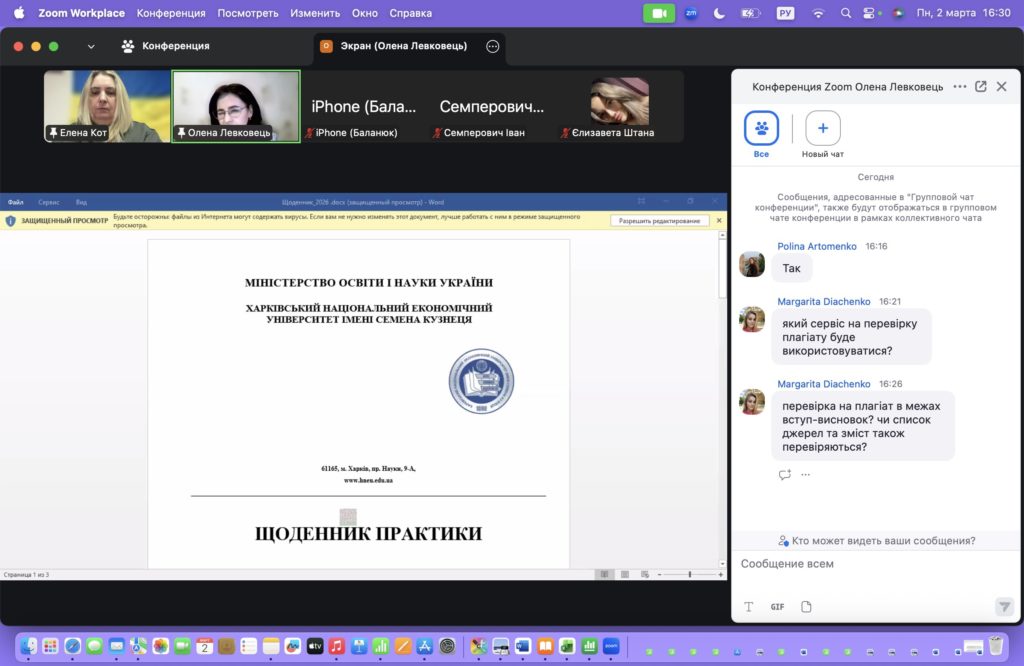1024x666 pixels.
Task: Open more actions for the last chat message
Action: coord(805,474)
